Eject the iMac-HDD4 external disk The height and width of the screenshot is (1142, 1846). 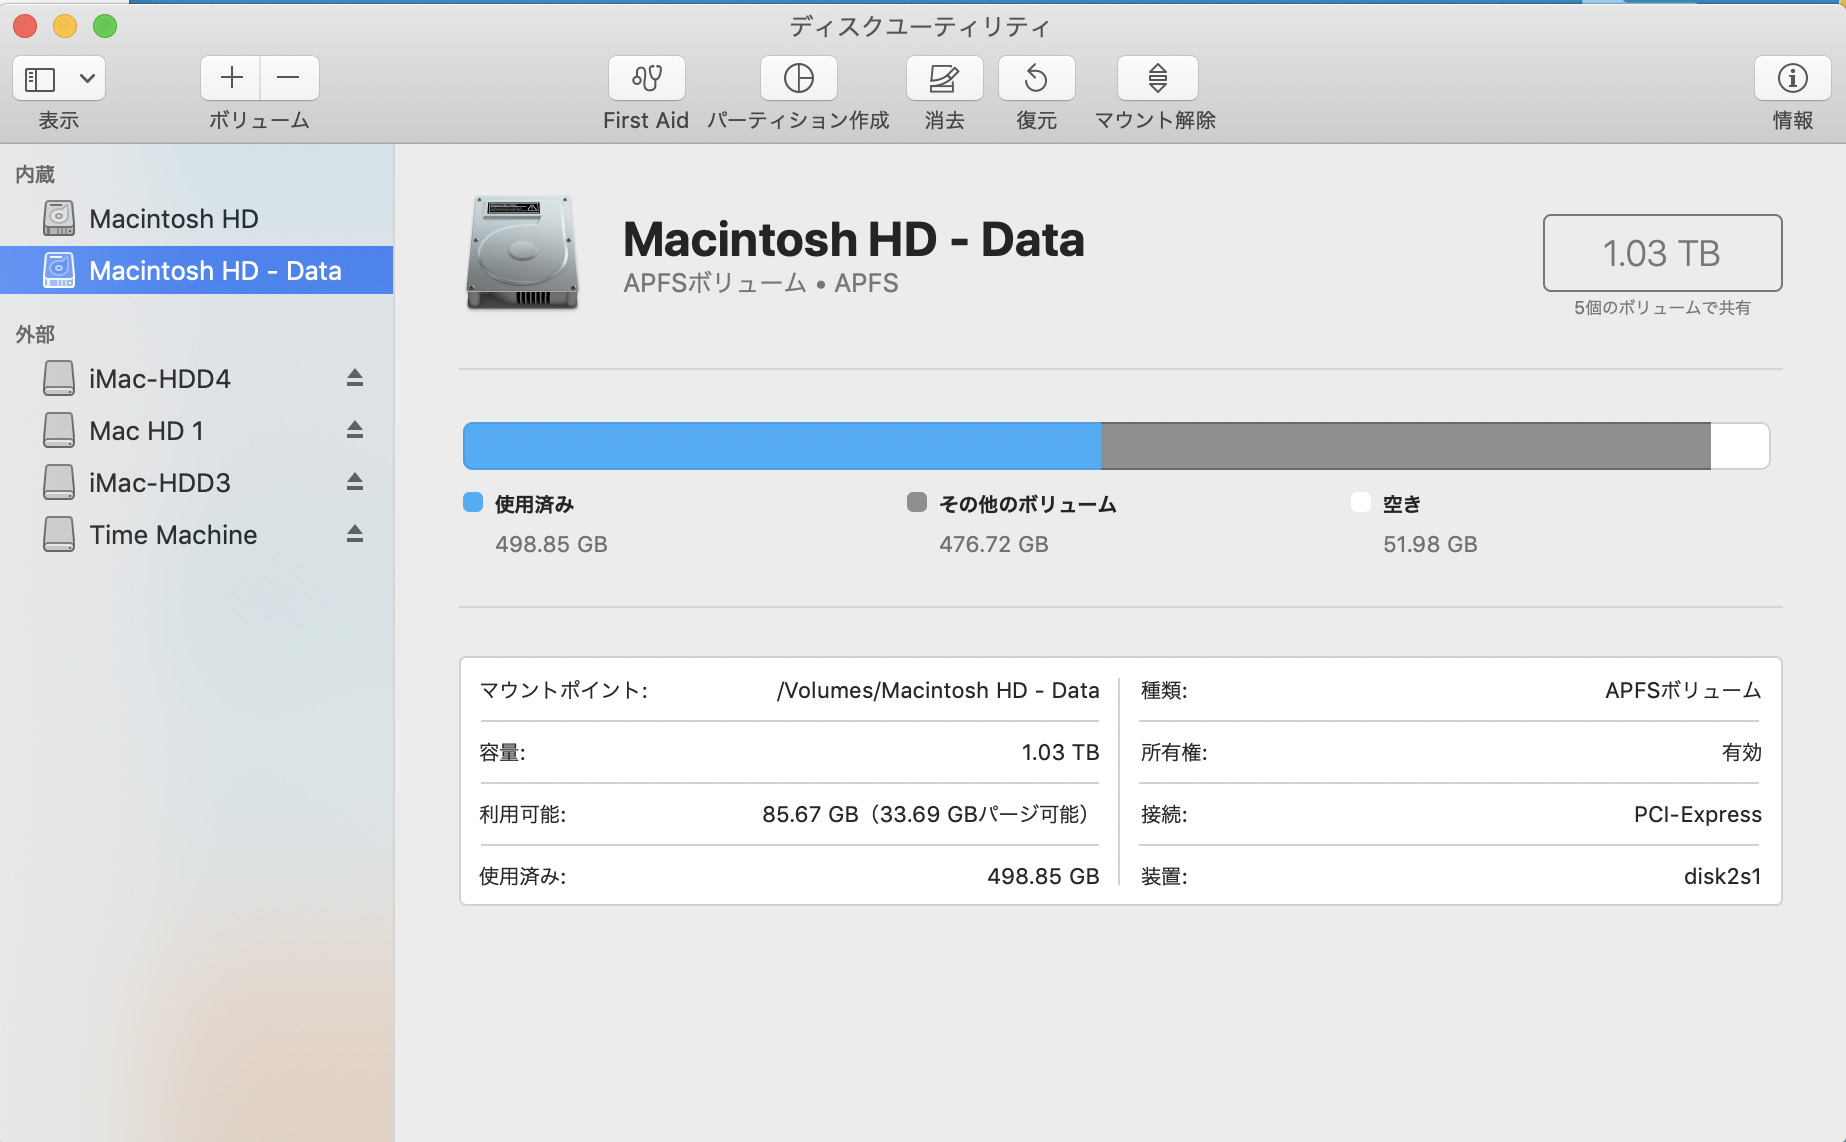click(355, 378)
